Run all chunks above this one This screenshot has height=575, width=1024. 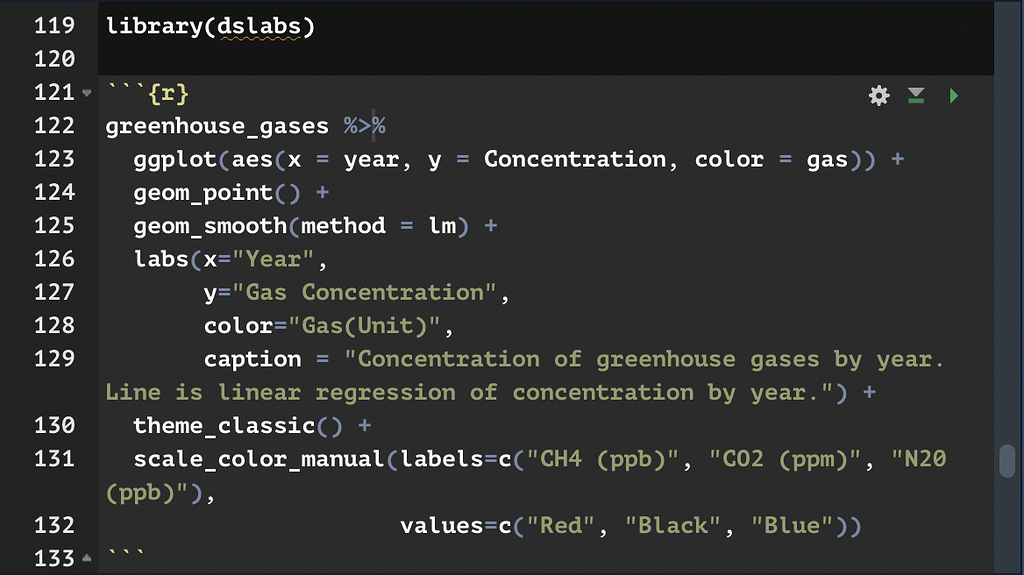click(x=916, y=95)
